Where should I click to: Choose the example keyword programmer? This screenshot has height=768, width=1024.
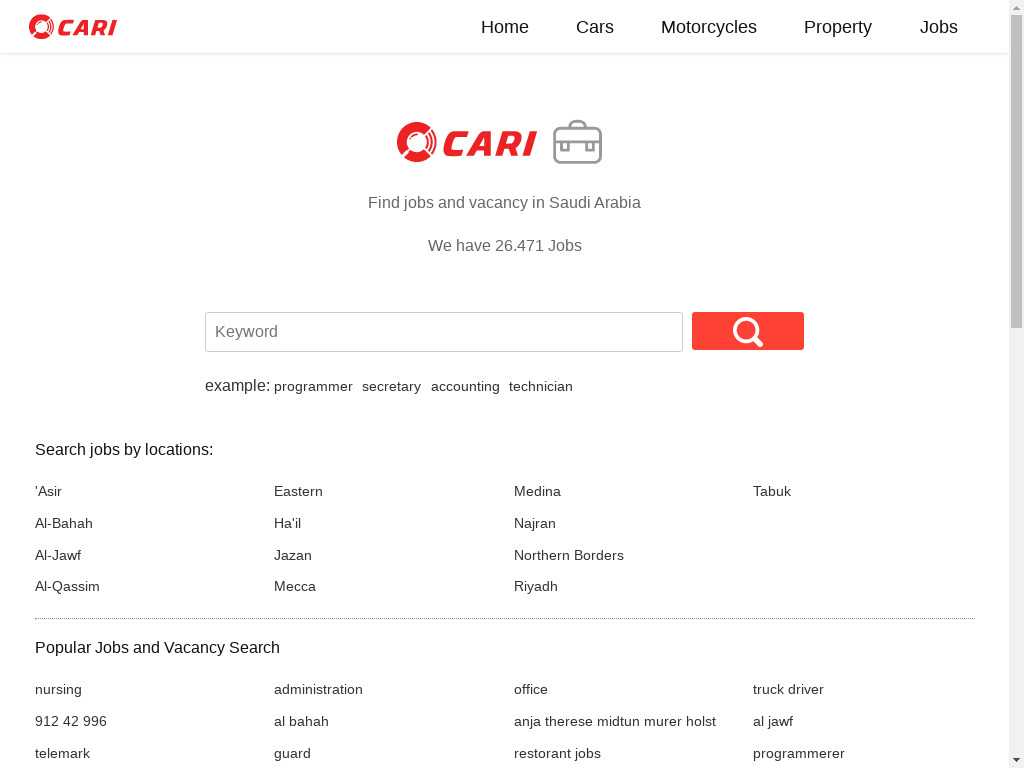(313, 387)
